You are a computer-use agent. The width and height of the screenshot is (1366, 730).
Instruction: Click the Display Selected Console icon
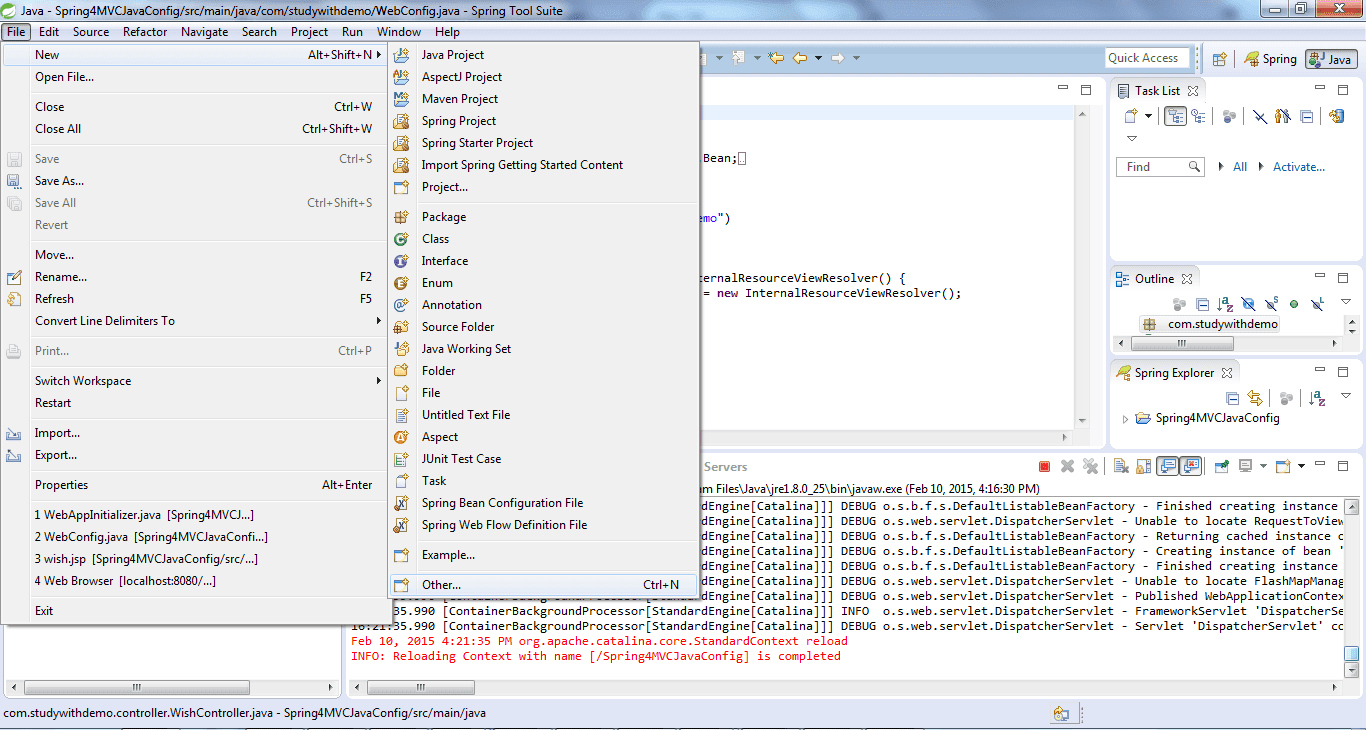[x=1245, y=466]
